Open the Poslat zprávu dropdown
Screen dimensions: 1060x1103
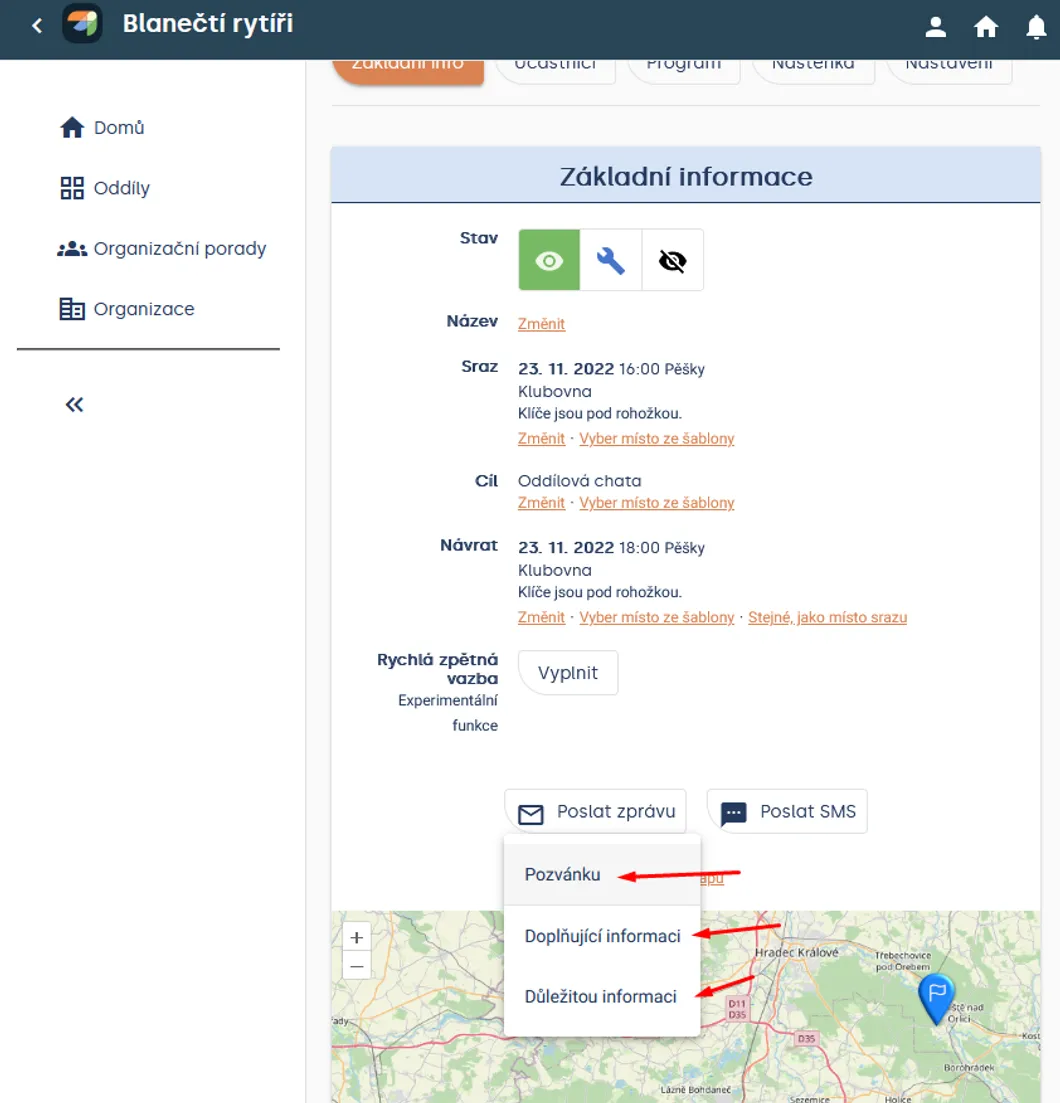(595, 812)
